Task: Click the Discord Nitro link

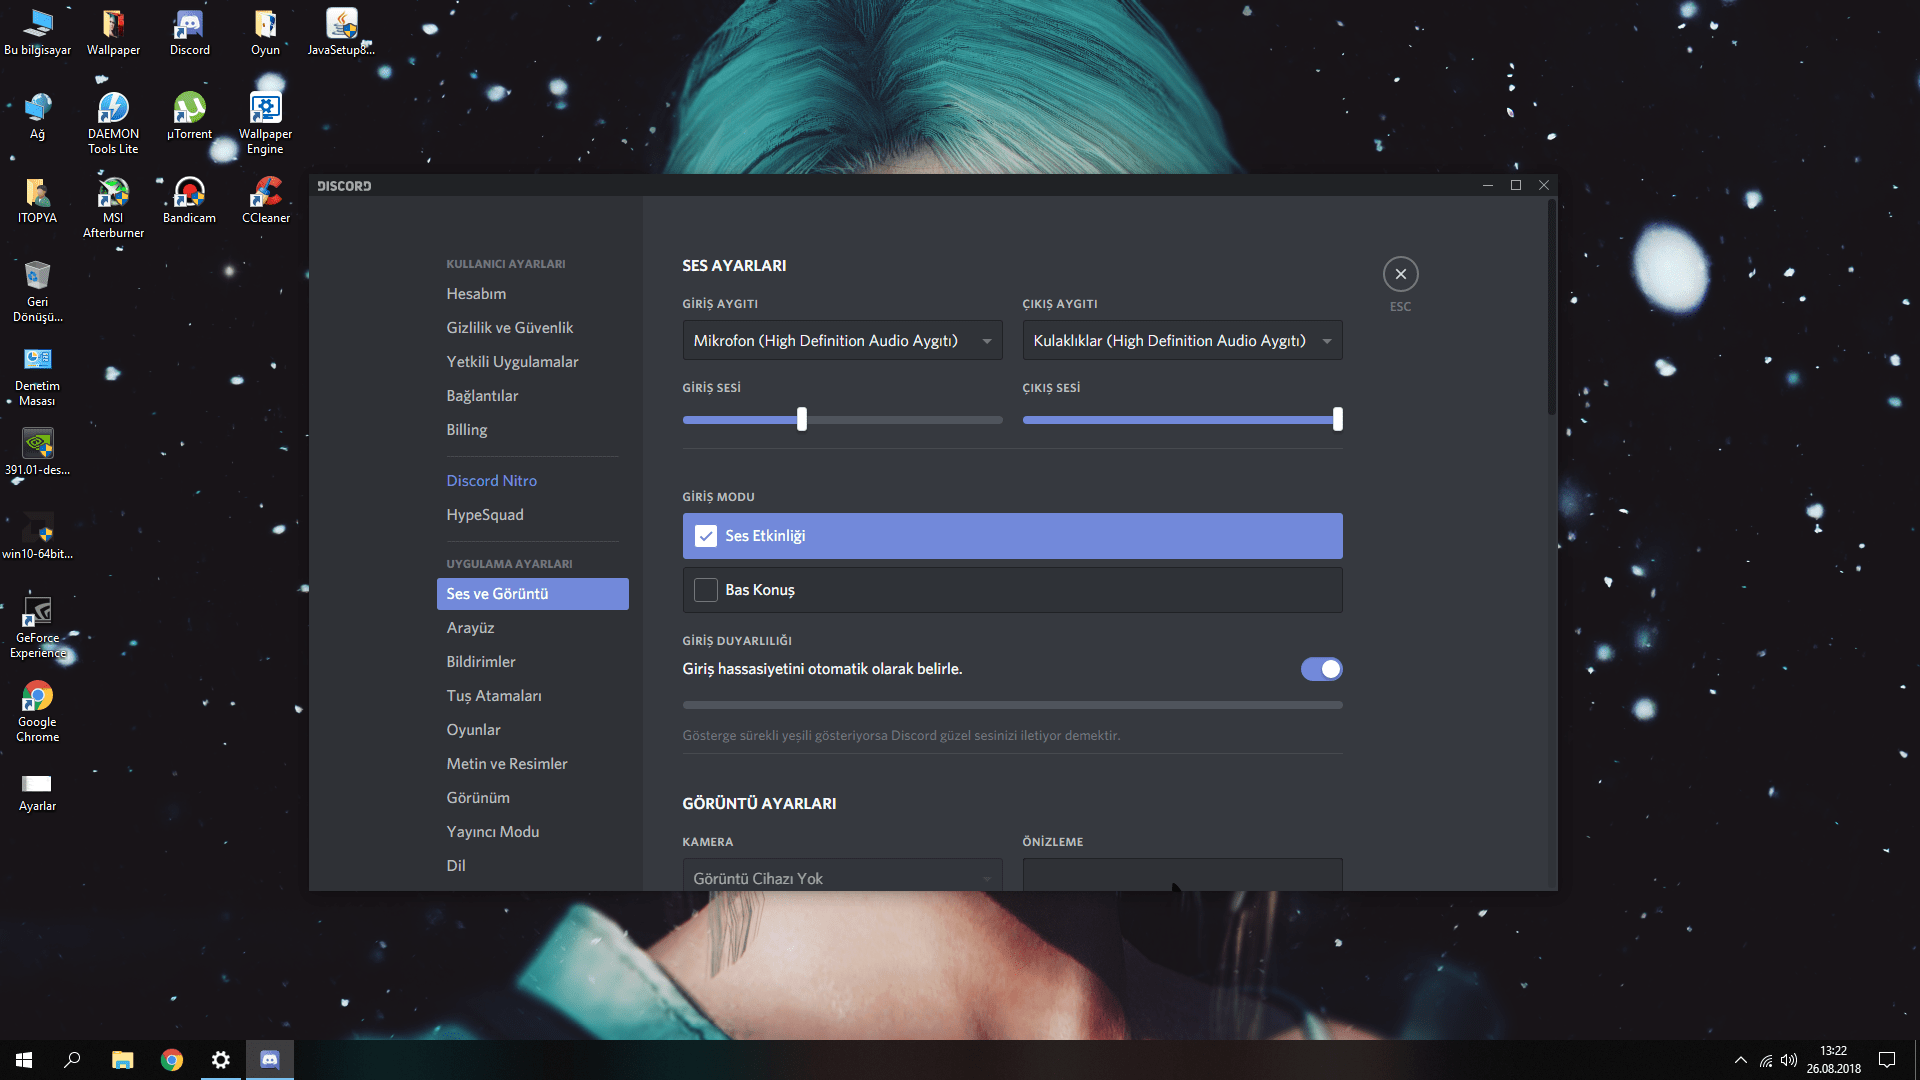Action: (x=492, y=481)
